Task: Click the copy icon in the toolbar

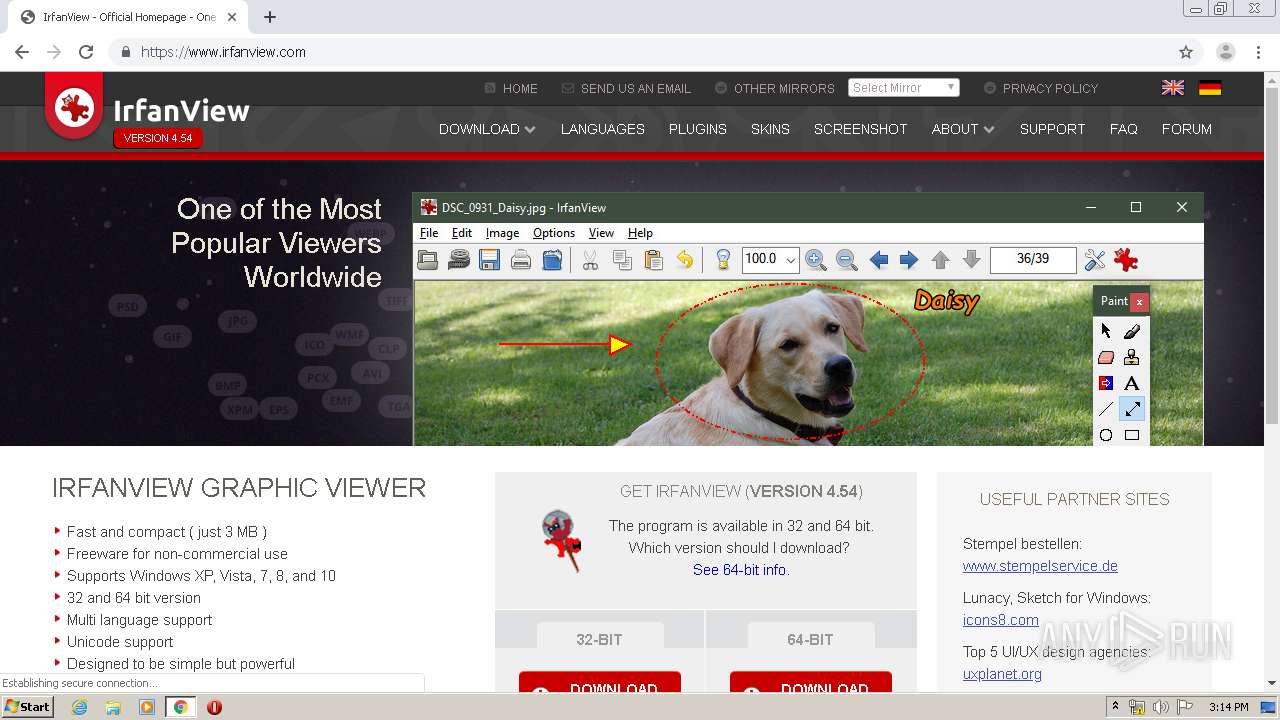Action: pos(622,260)
